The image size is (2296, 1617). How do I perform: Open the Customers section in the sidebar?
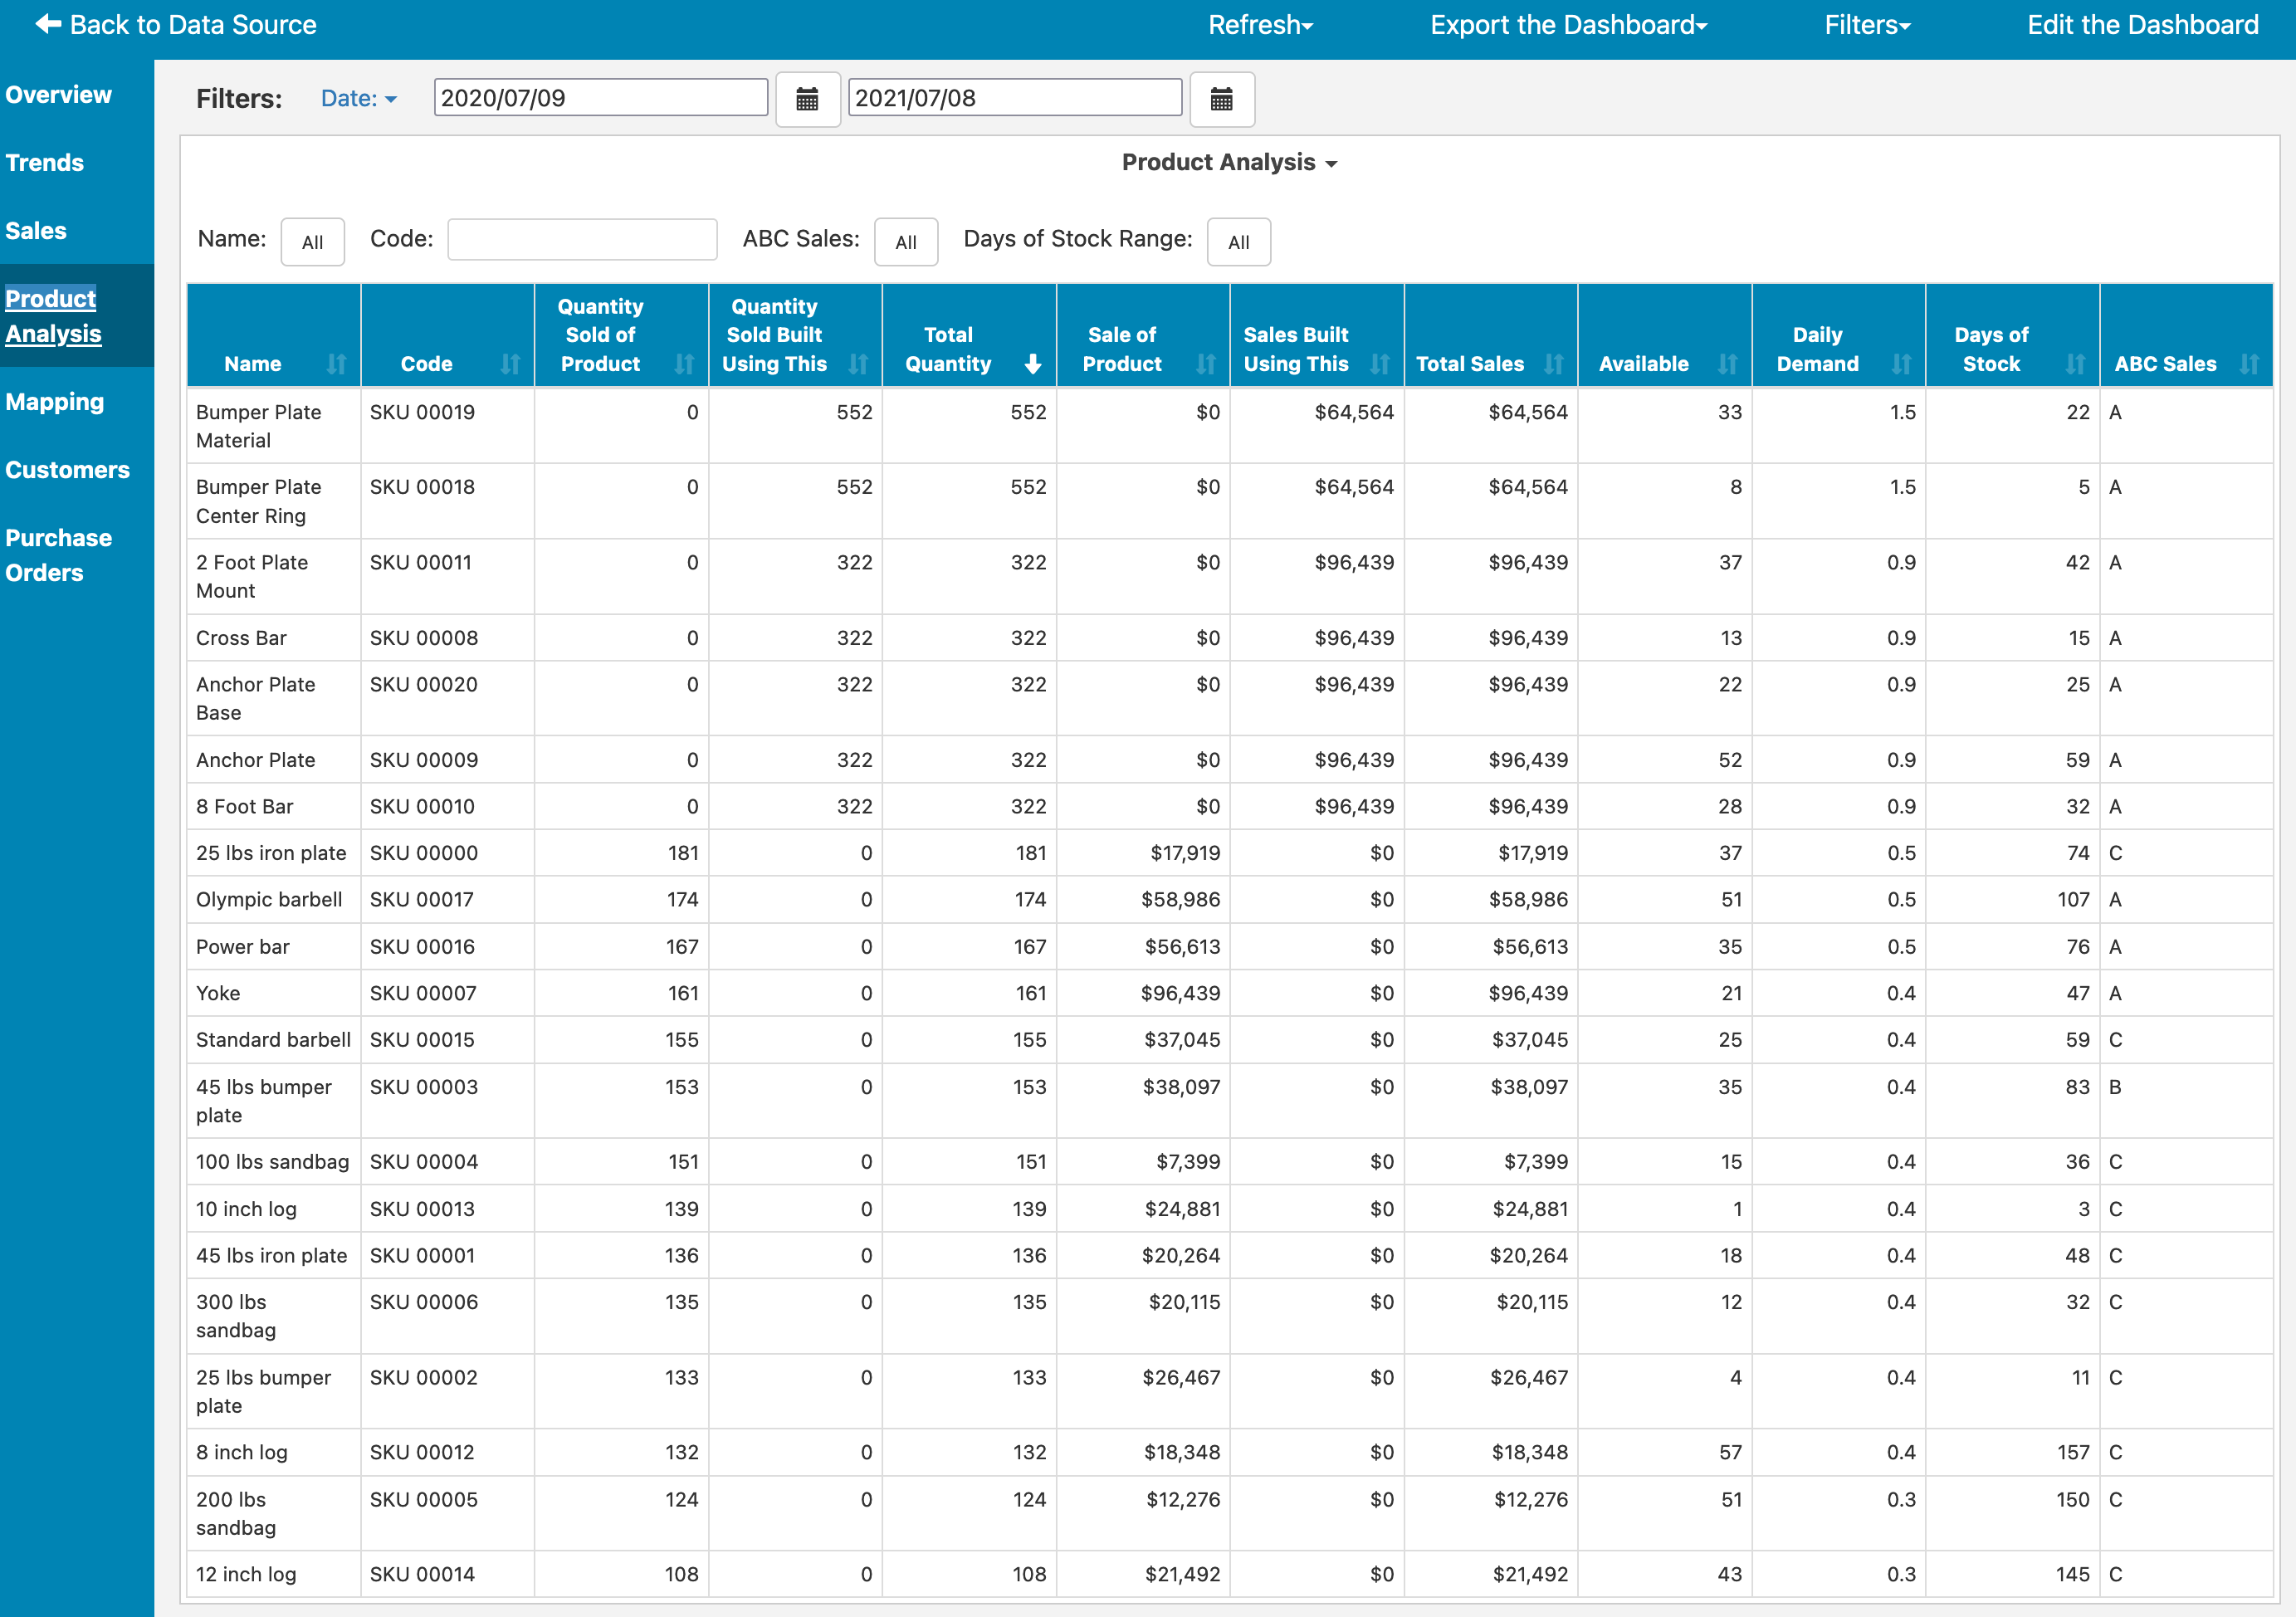click(67, 469)
